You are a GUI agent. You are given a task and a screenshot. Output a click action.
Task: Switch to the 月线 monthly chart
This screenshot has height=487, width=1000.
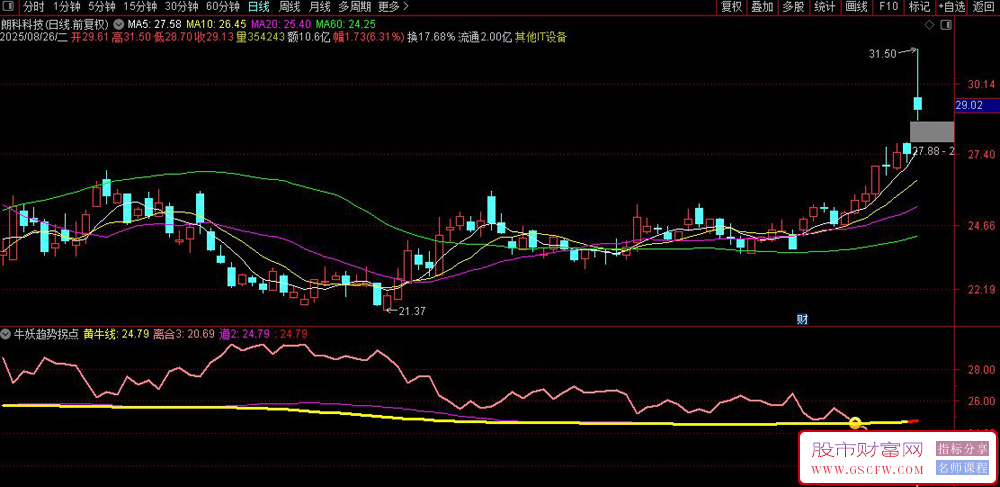click(x=320, y=7)
